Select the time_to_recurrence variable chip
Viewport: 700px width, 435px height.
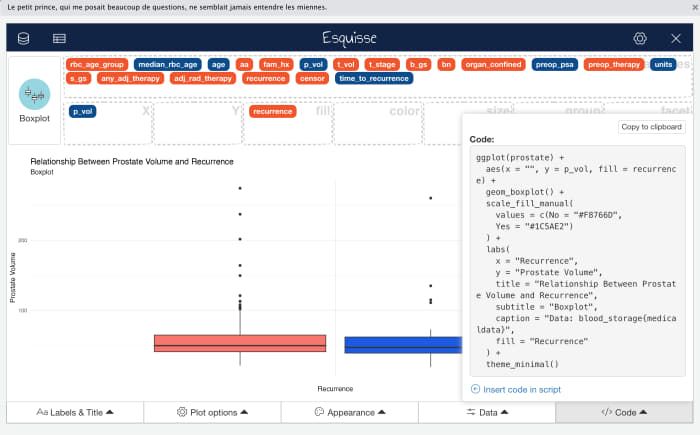pyautogui.click(x=374, y=78)
